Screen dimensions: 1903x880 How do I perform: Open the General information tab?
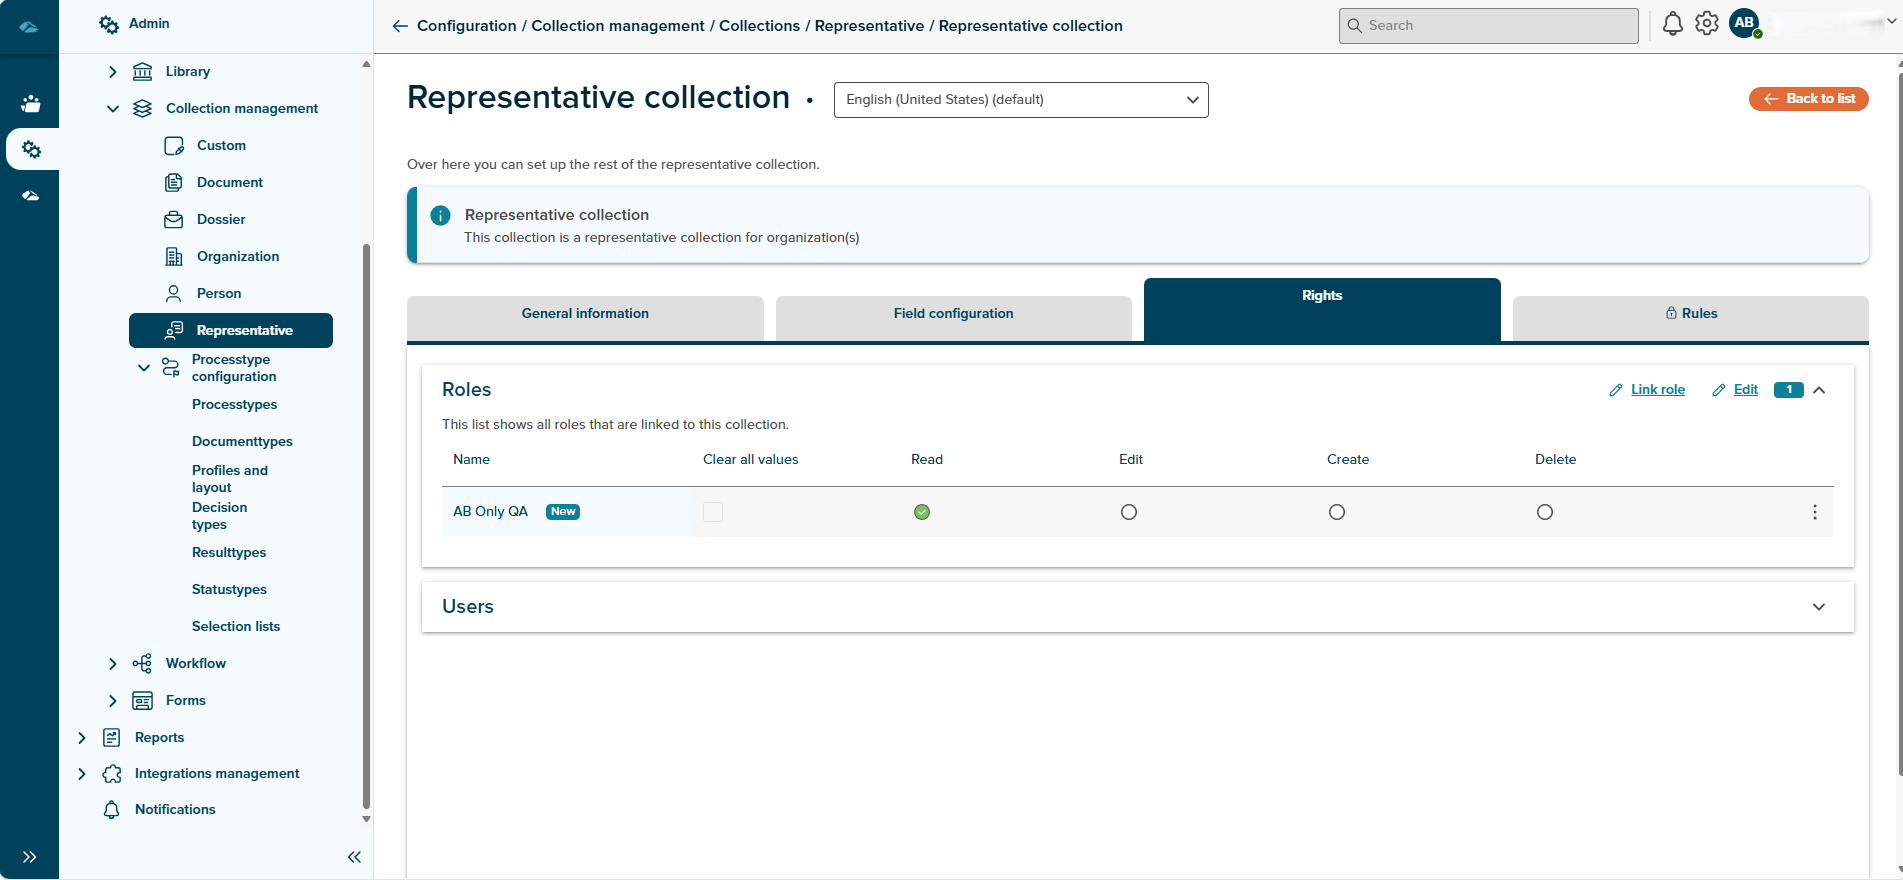coord(585,314)
